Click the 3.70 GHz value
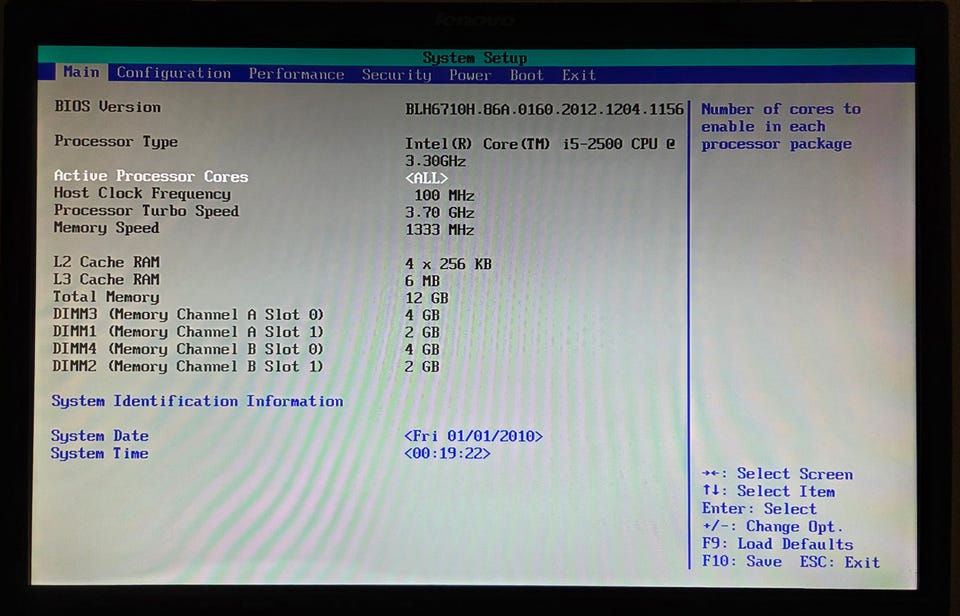The height and width of the screenshot is (616, 960). pos(440,212)
